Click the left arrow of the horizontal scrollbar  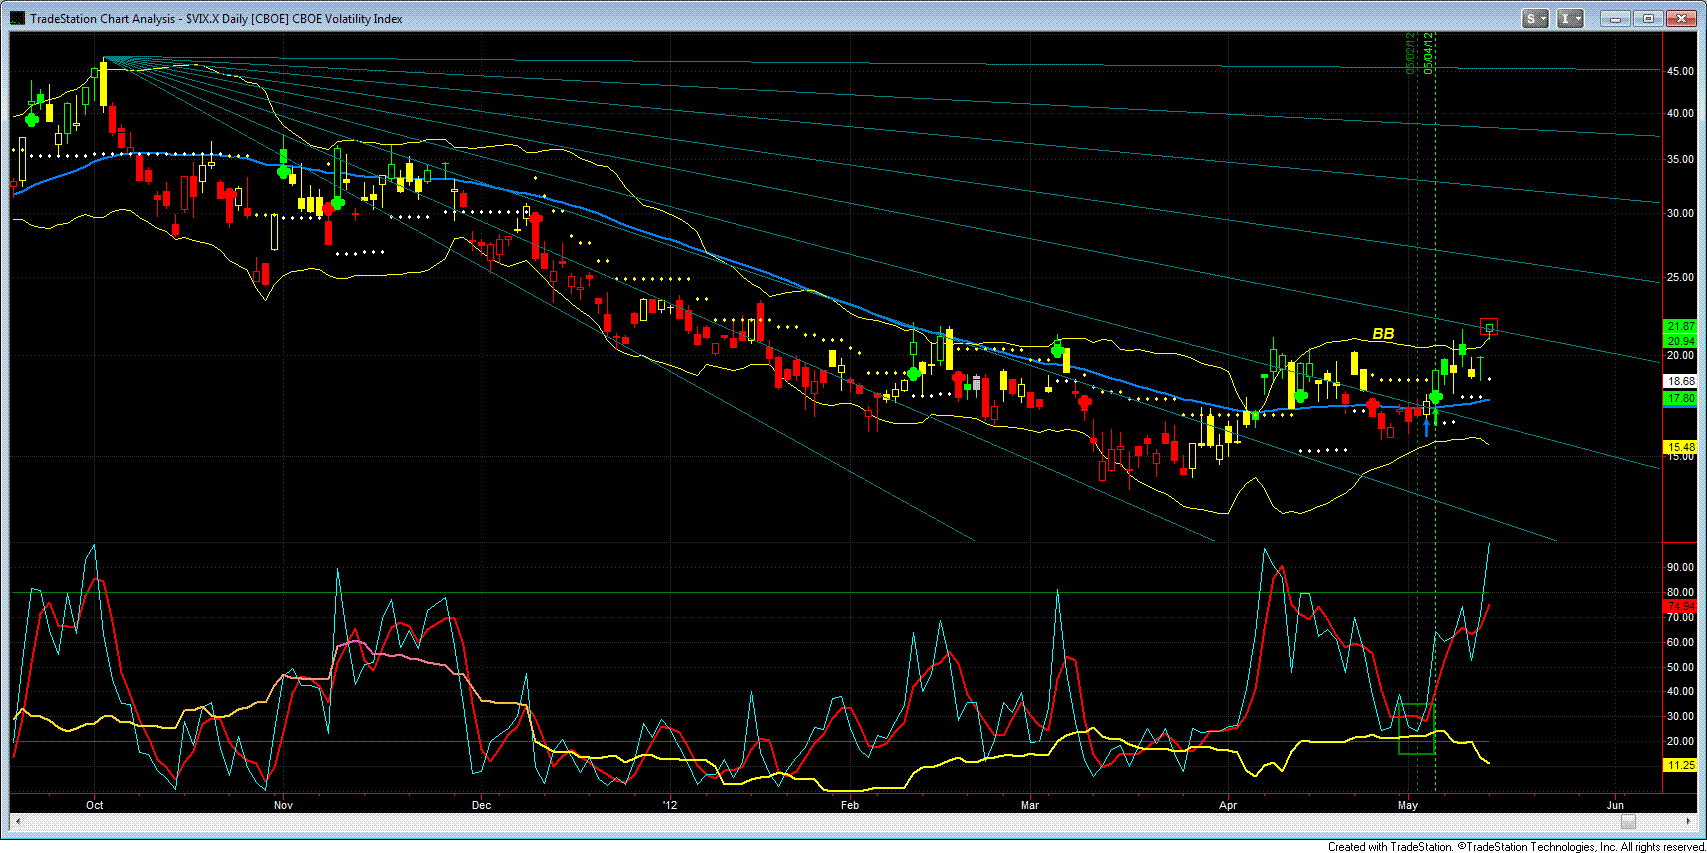pyautogui.click(x=17, y=821)
